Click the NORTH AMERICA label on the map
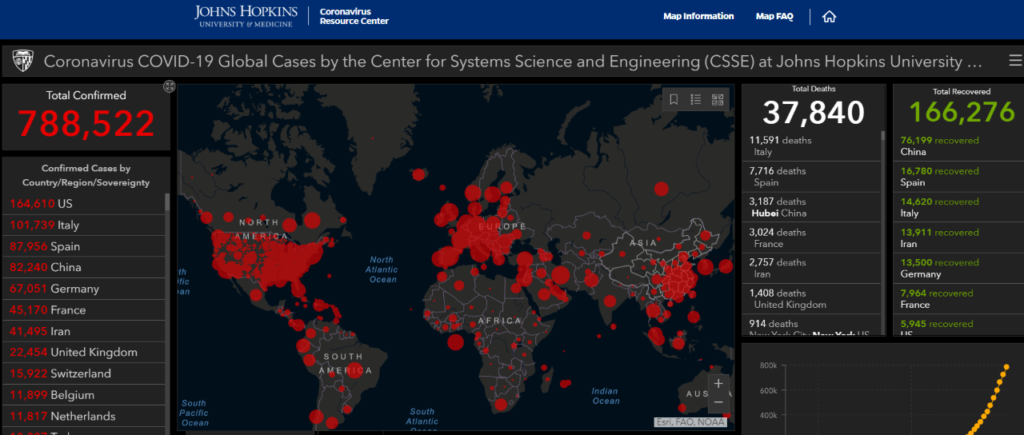Viewport: 1024px width, 435px height. click(263, 229)
